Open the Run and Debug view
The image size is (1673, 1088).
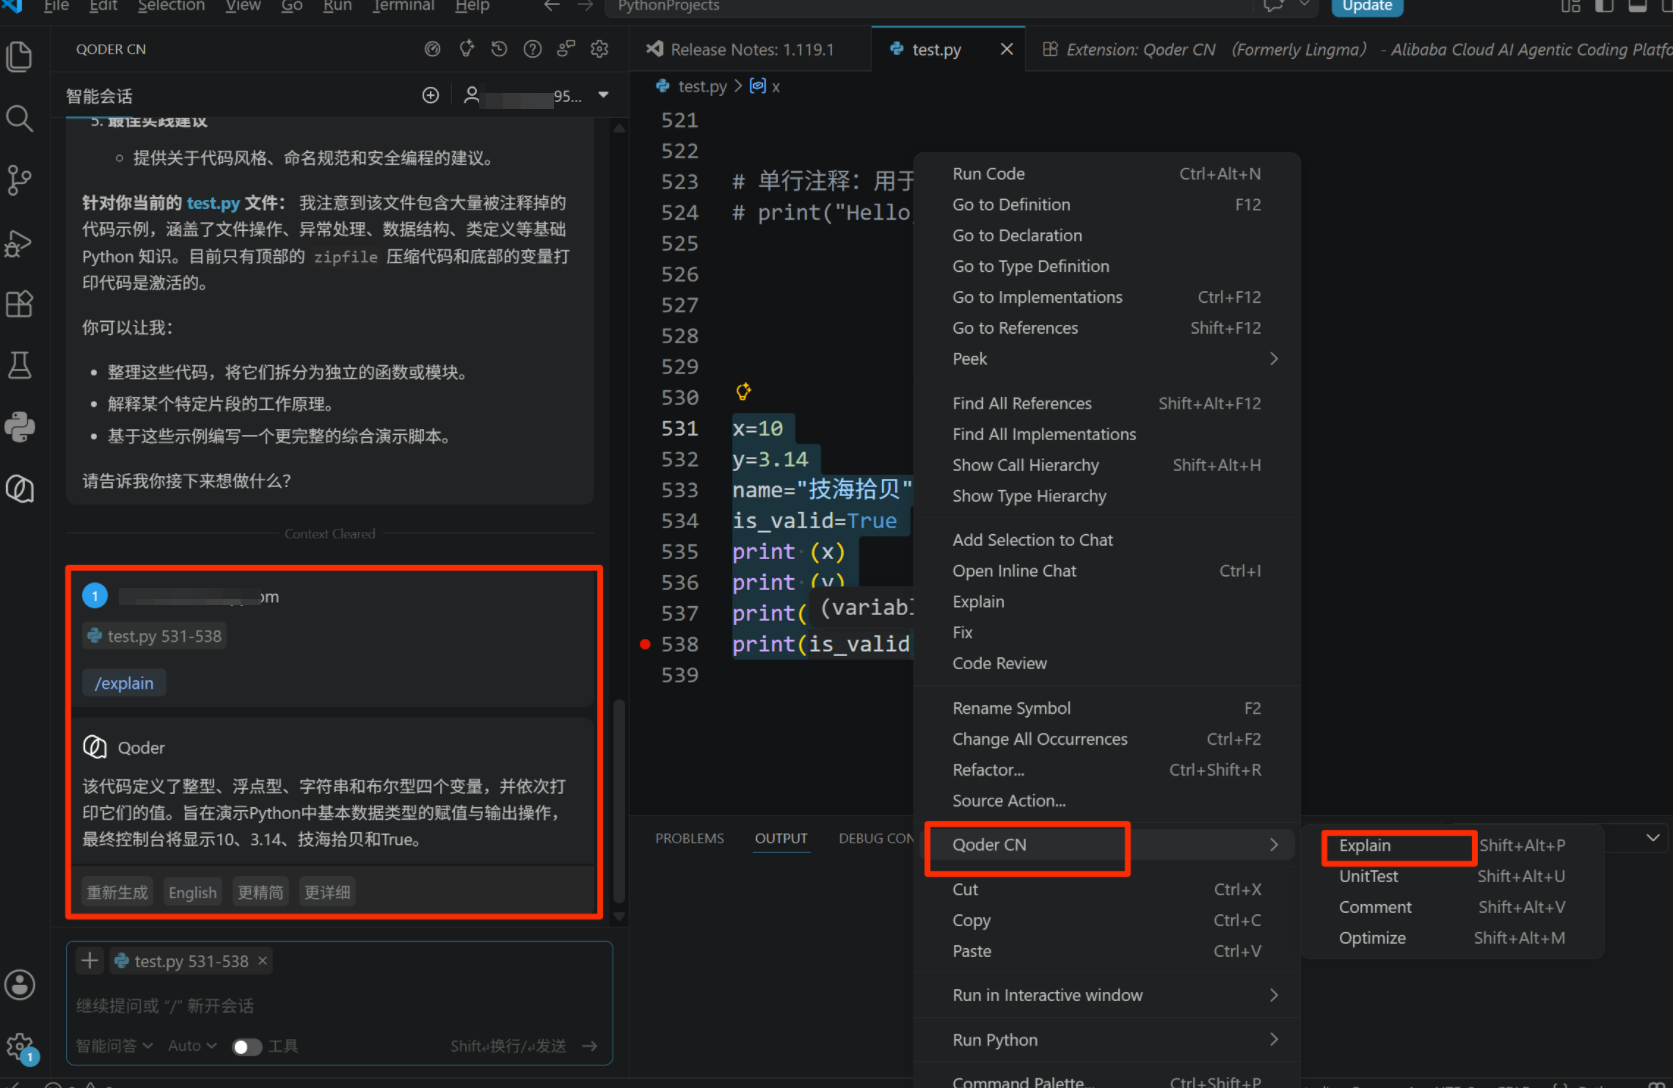pyautogui.click(x=20, y=243)
